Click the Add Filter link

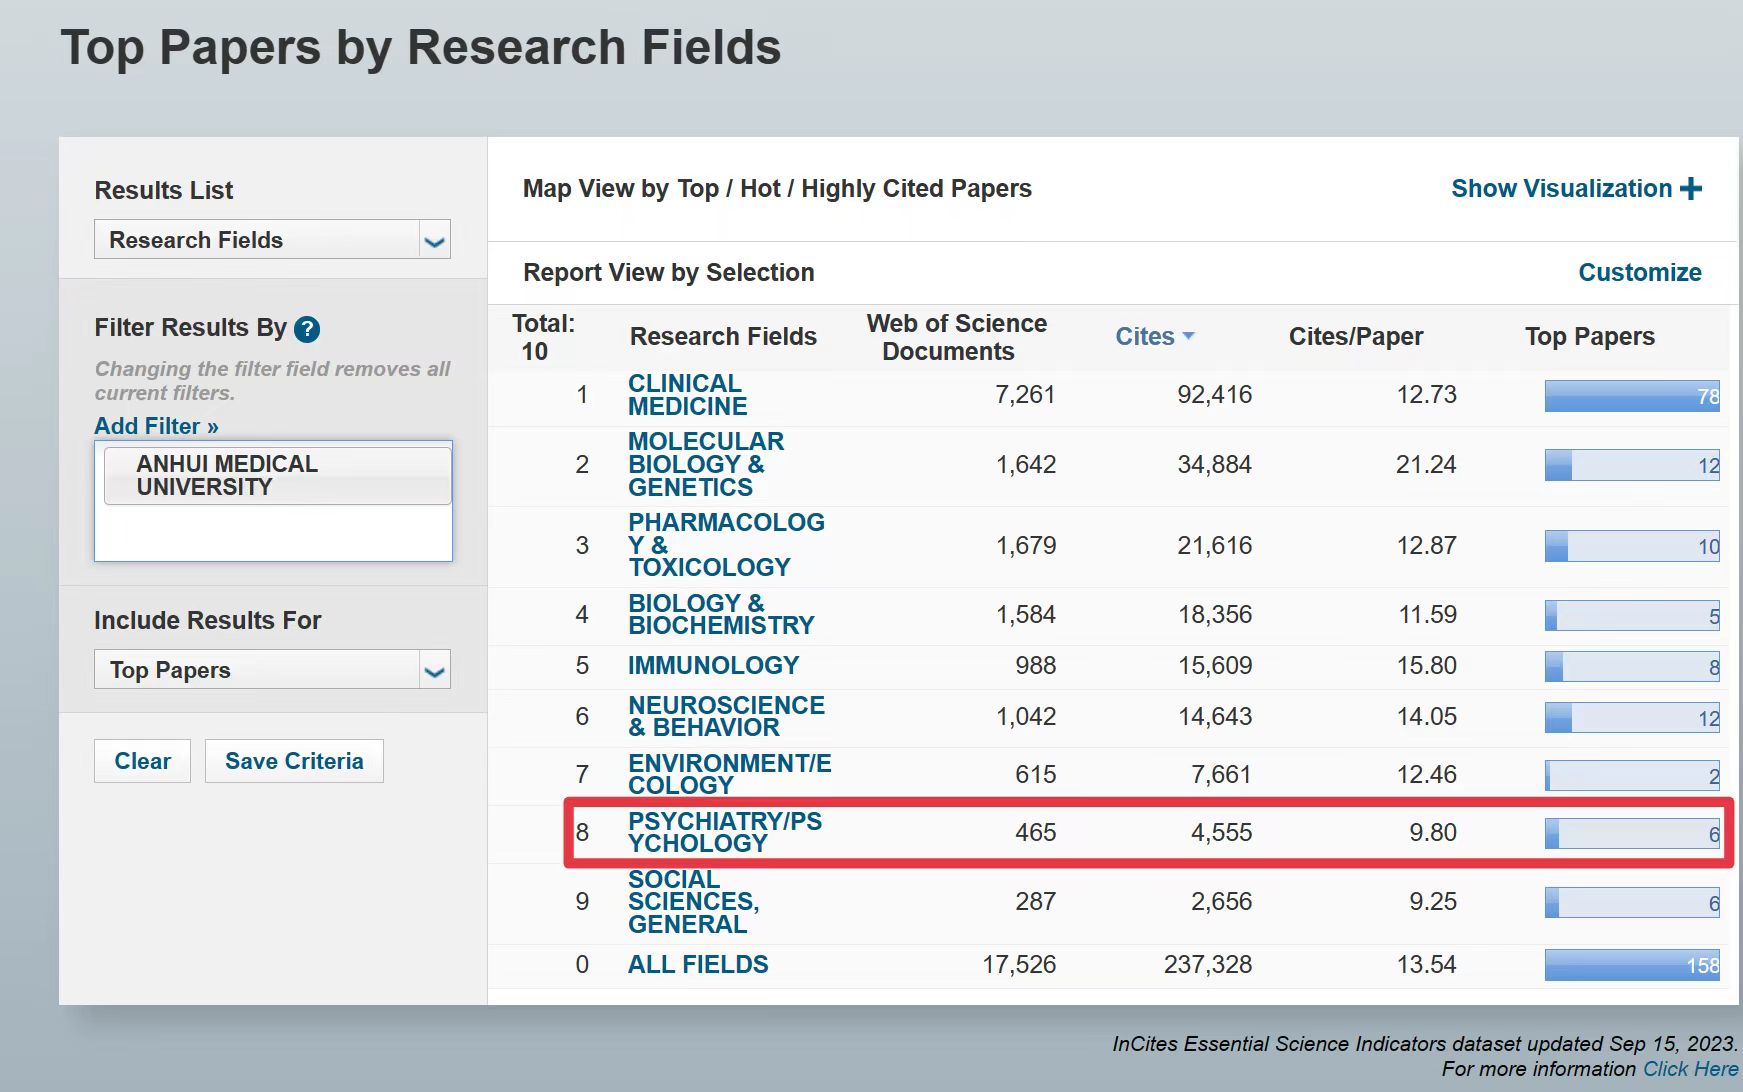(156, 426)
